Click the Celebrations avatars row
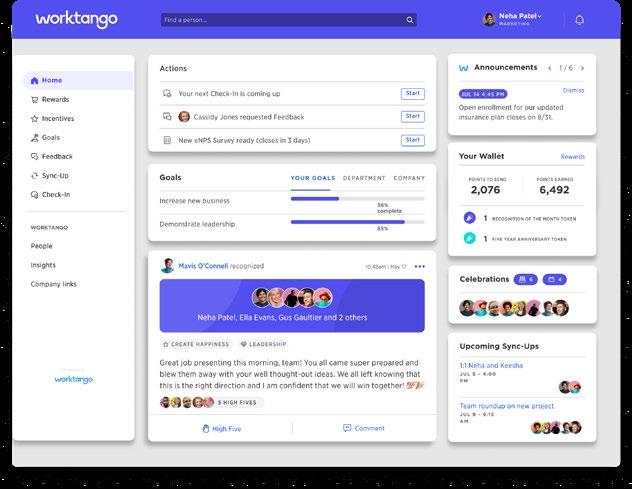 [514, 308]
